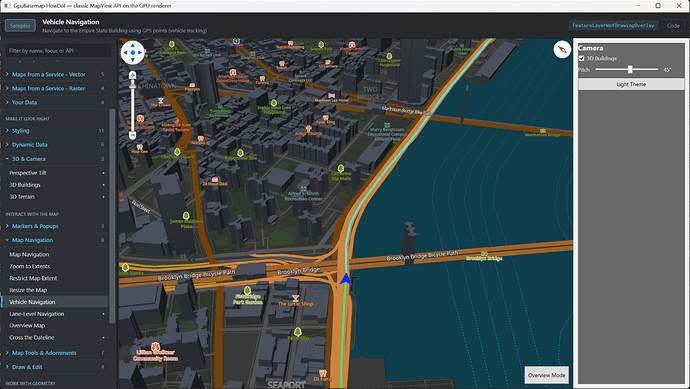The image size is (690, 389).
Task: Open the Lane-Level Navigation sample
Action: click(x=55, y=314)
